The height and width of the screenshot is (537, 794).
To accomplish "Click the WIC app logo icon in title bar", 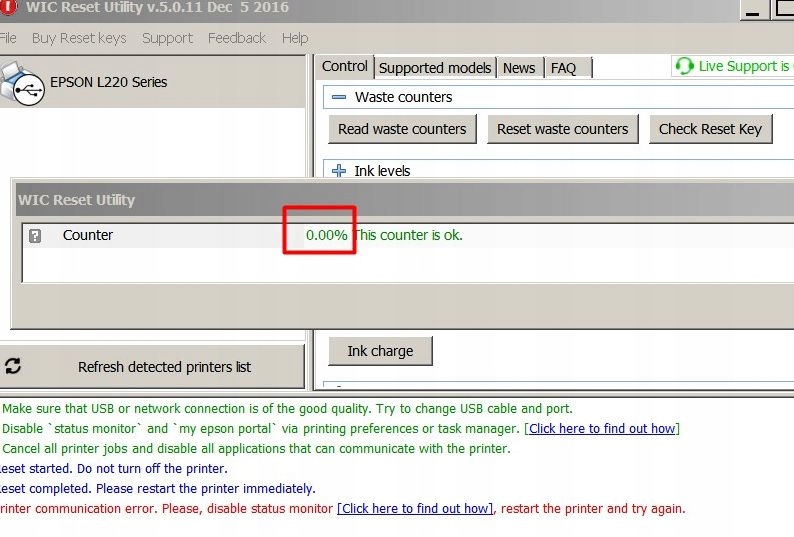I will click(x=8, y=7).
